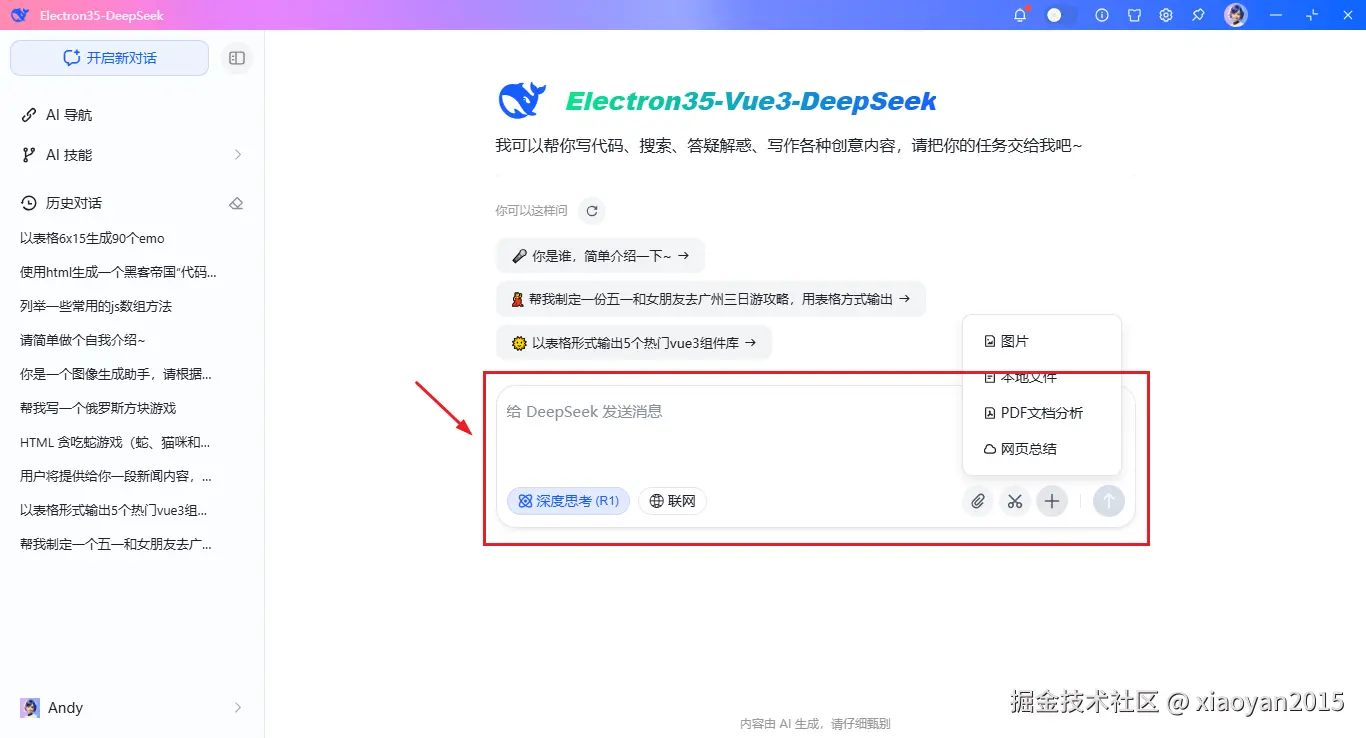
Task: Choose prompt 你是谁，简单介绍一下~
Action: tap(600, 256)
